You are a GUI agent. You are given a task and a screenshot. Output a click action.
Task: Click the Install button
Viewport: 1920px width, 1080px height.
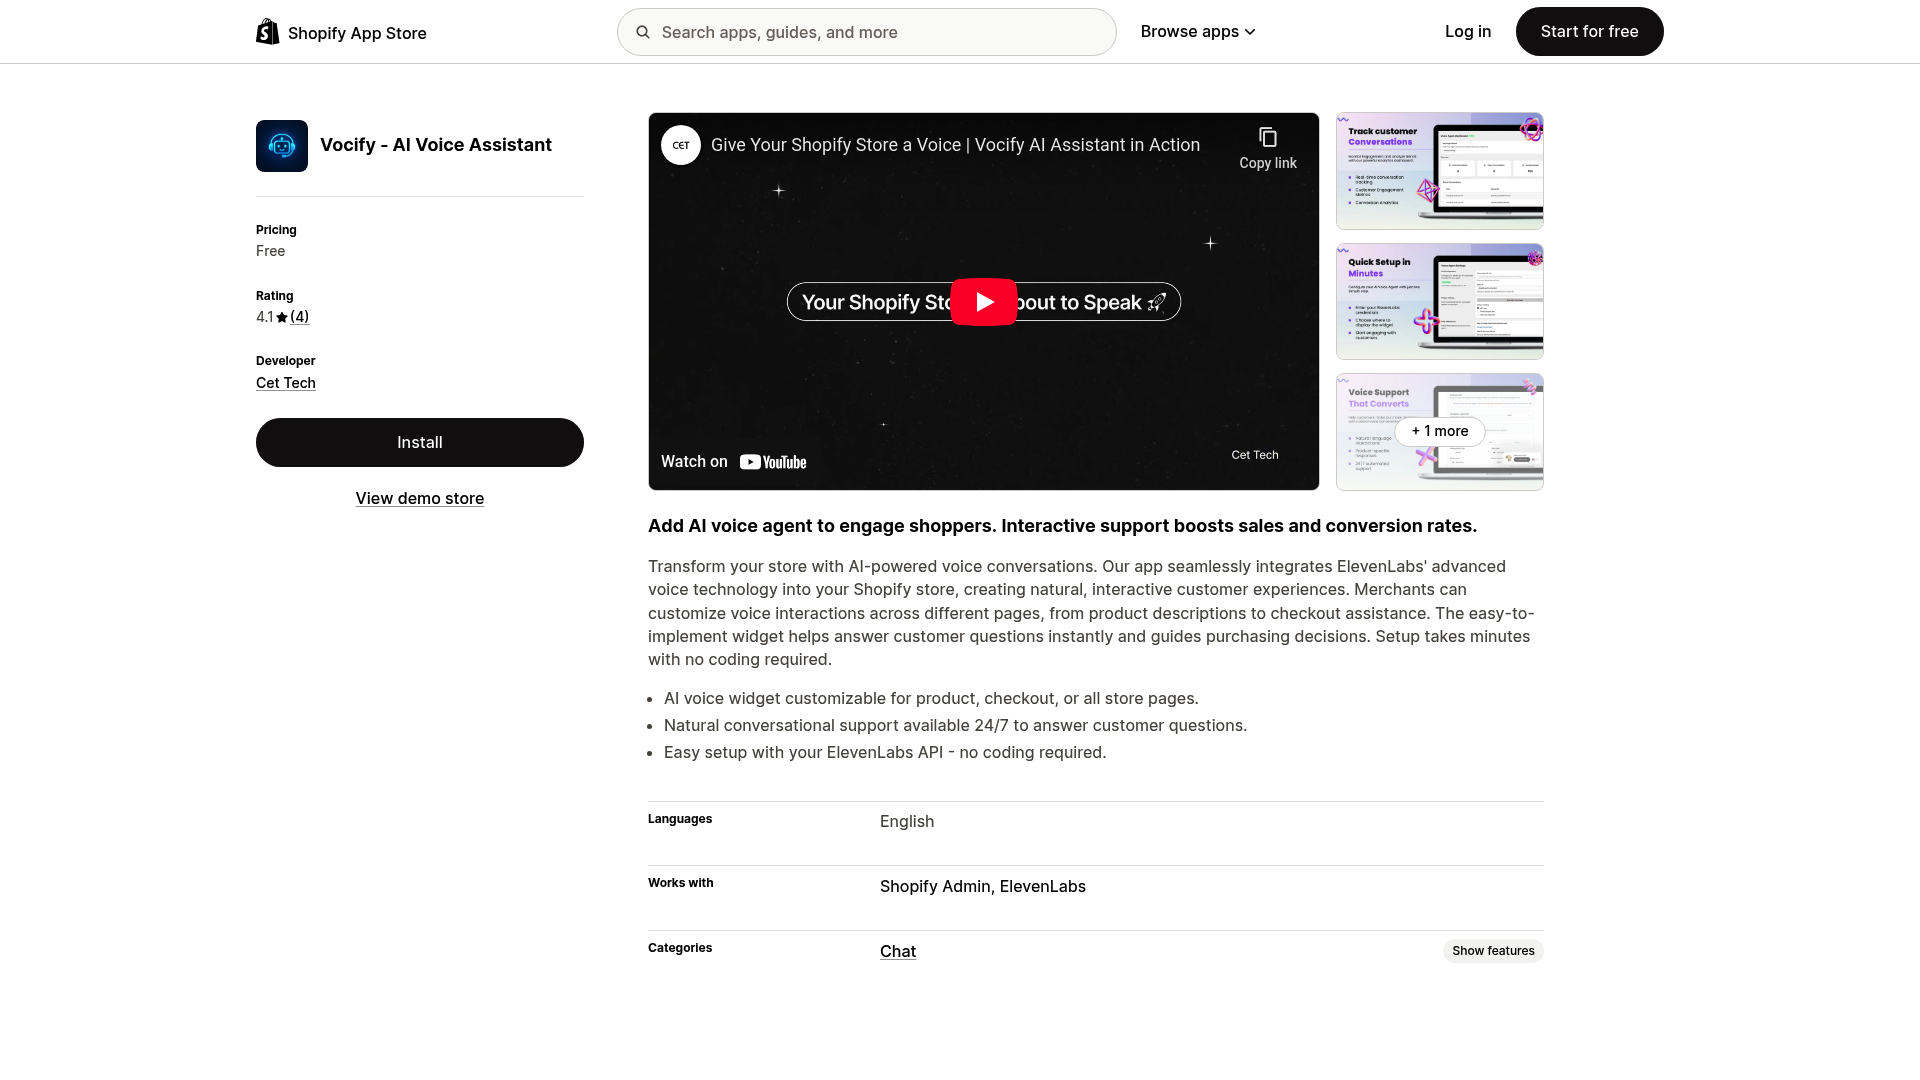[419, 442]
